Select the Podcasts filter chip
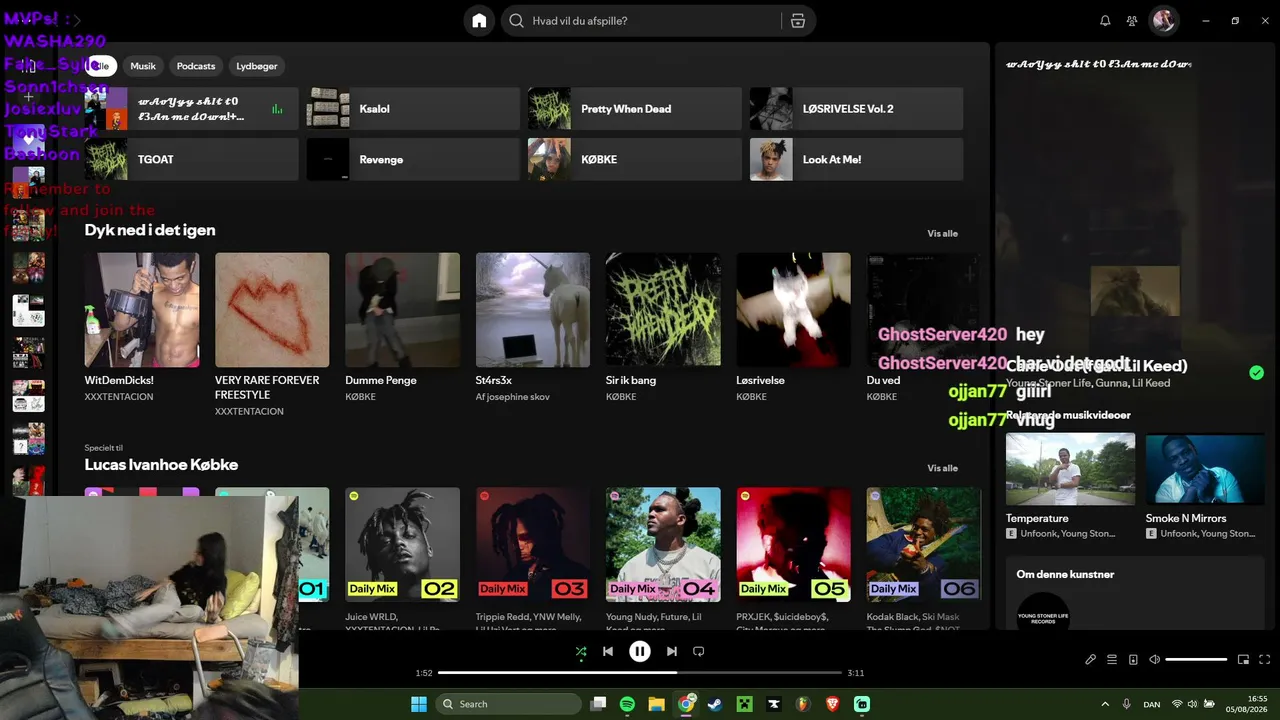The image size is (1280, 720). (x=196, y=66)
